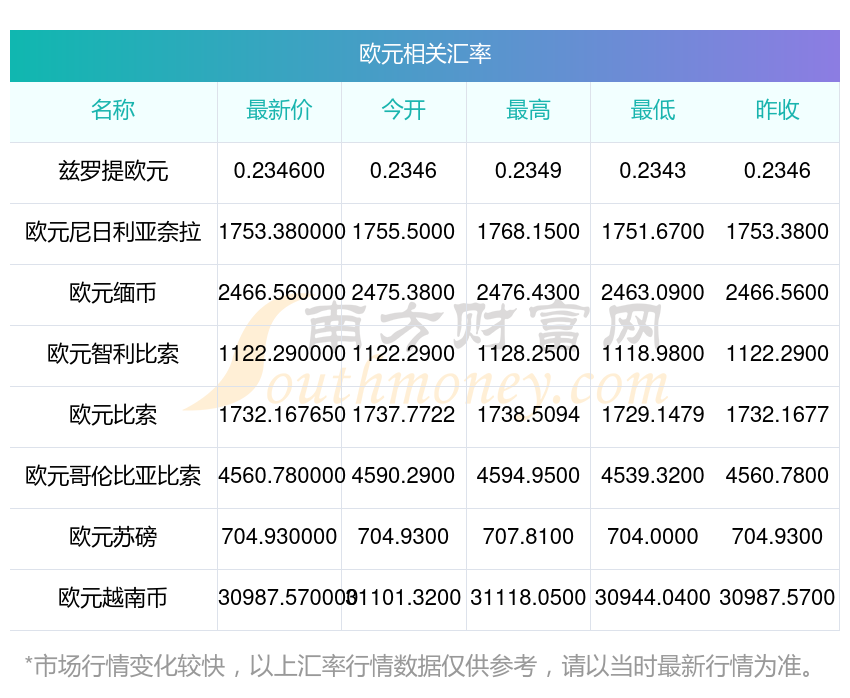Click previous close 30987.5700

coord(777,598)
